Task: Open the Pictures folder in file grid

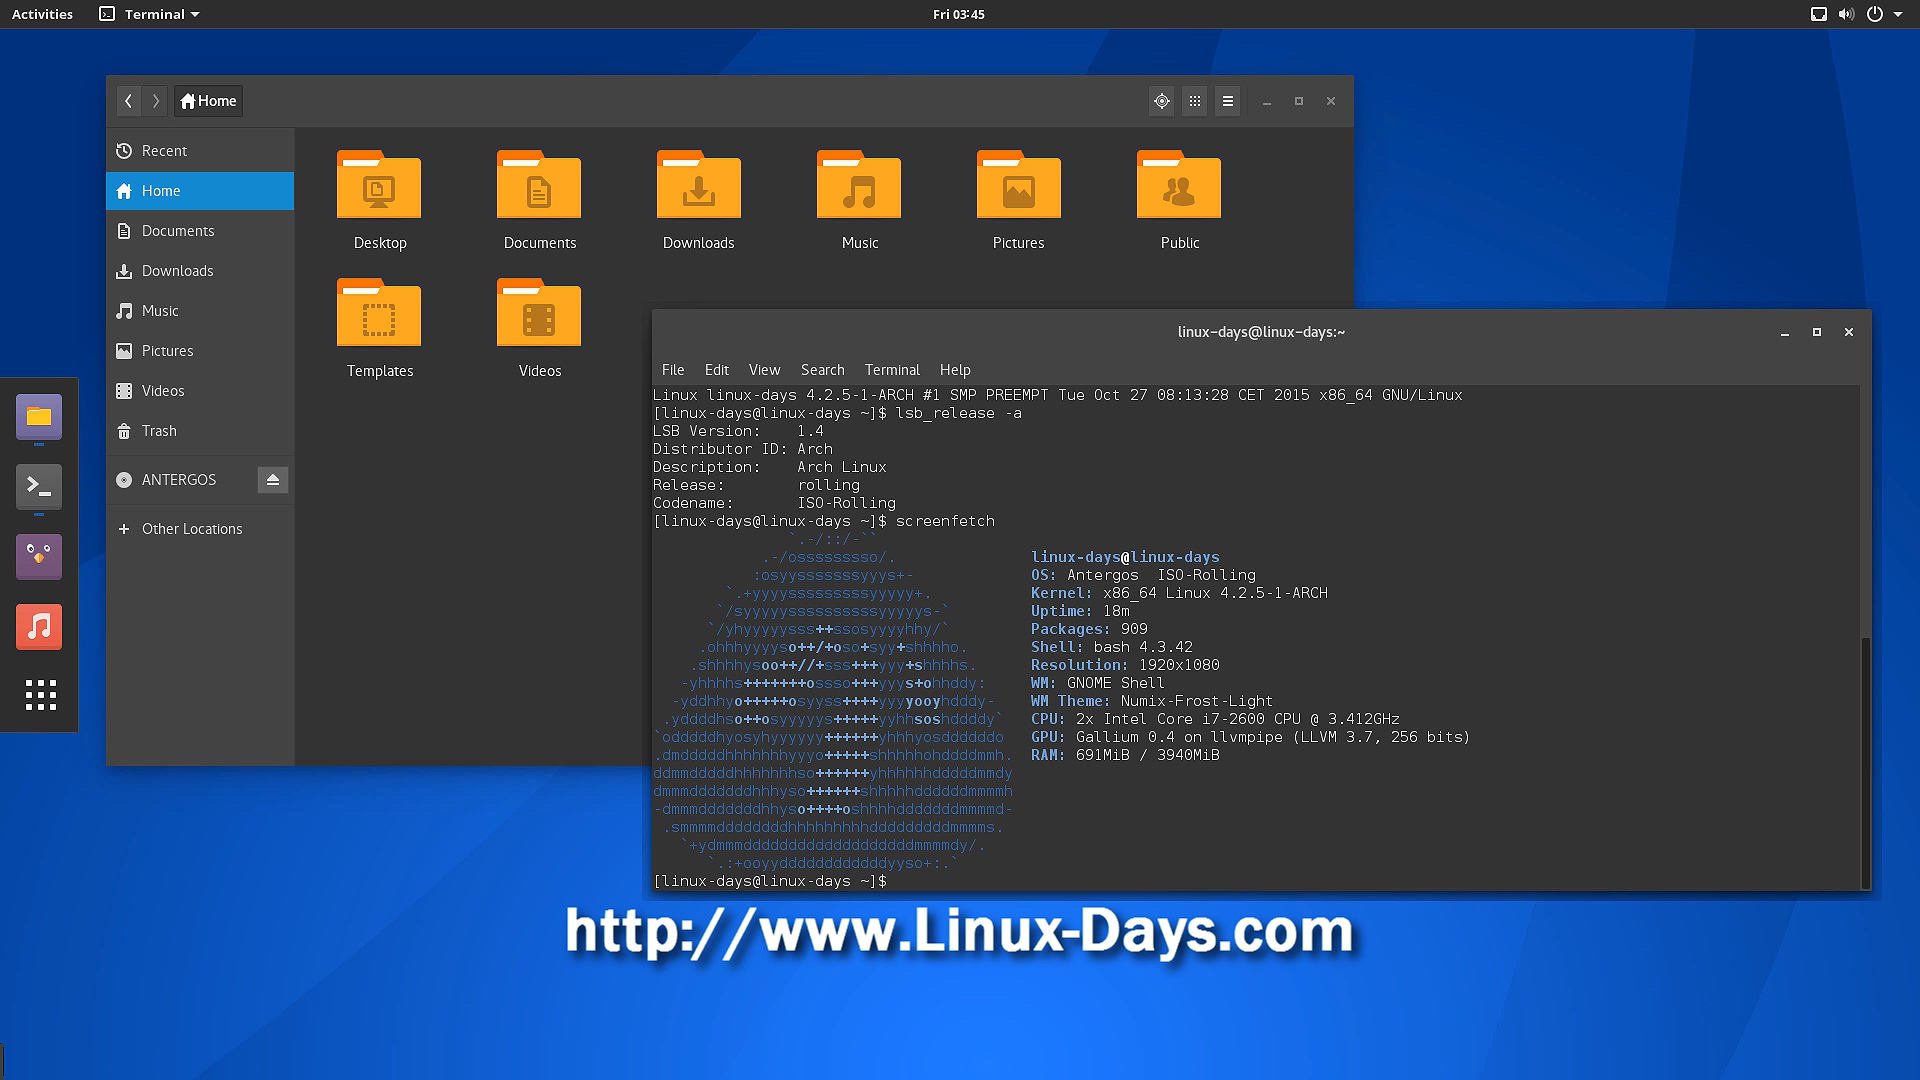Action: (1019, 185)
